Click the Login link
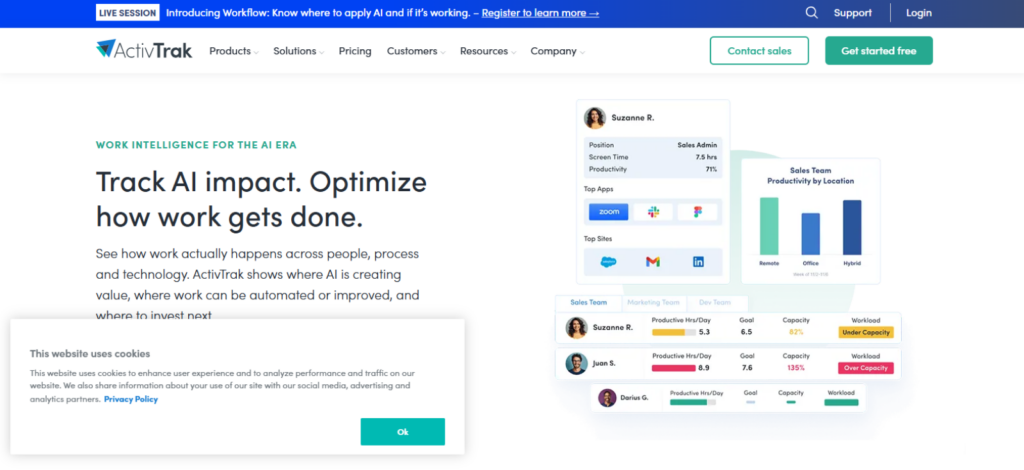Viewport: 1024px width, 470px height. point(919,12)
